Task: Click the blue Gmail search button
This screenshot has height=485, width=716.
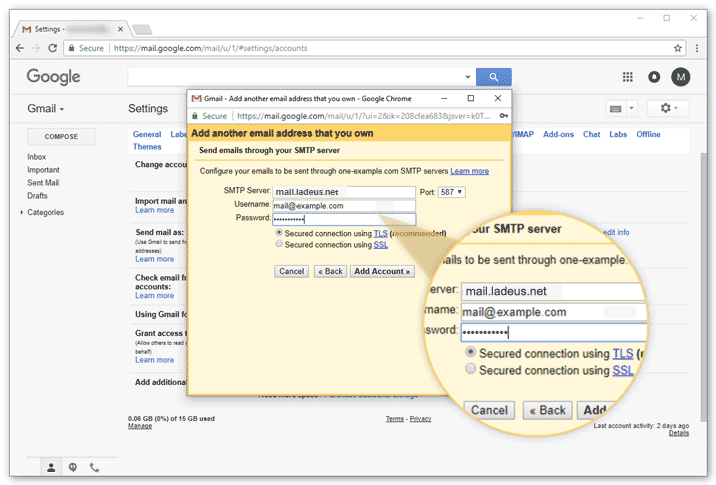Action: [x=493, y=77]
